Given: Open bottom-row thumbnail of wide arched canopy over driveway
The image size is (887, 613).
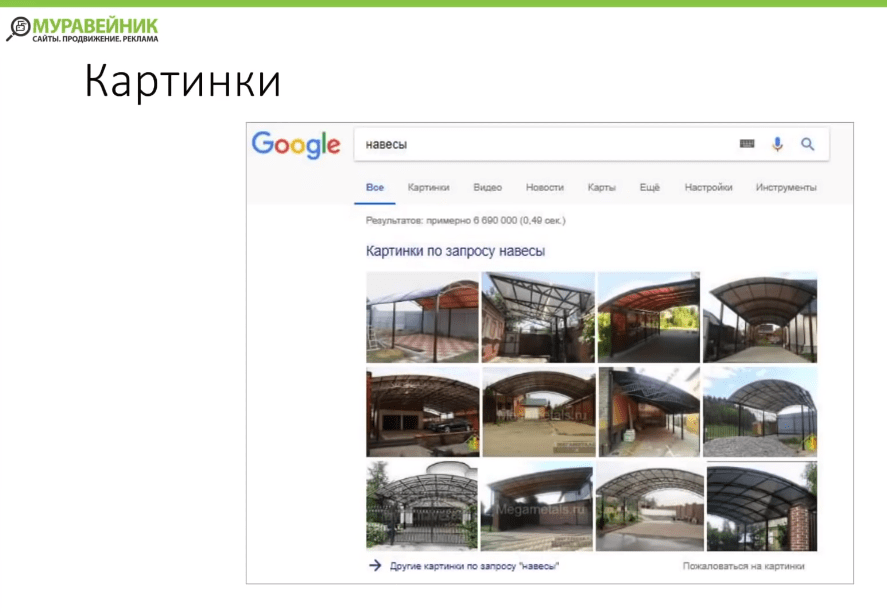Looking at the screenshot, I should click(650, 506).
